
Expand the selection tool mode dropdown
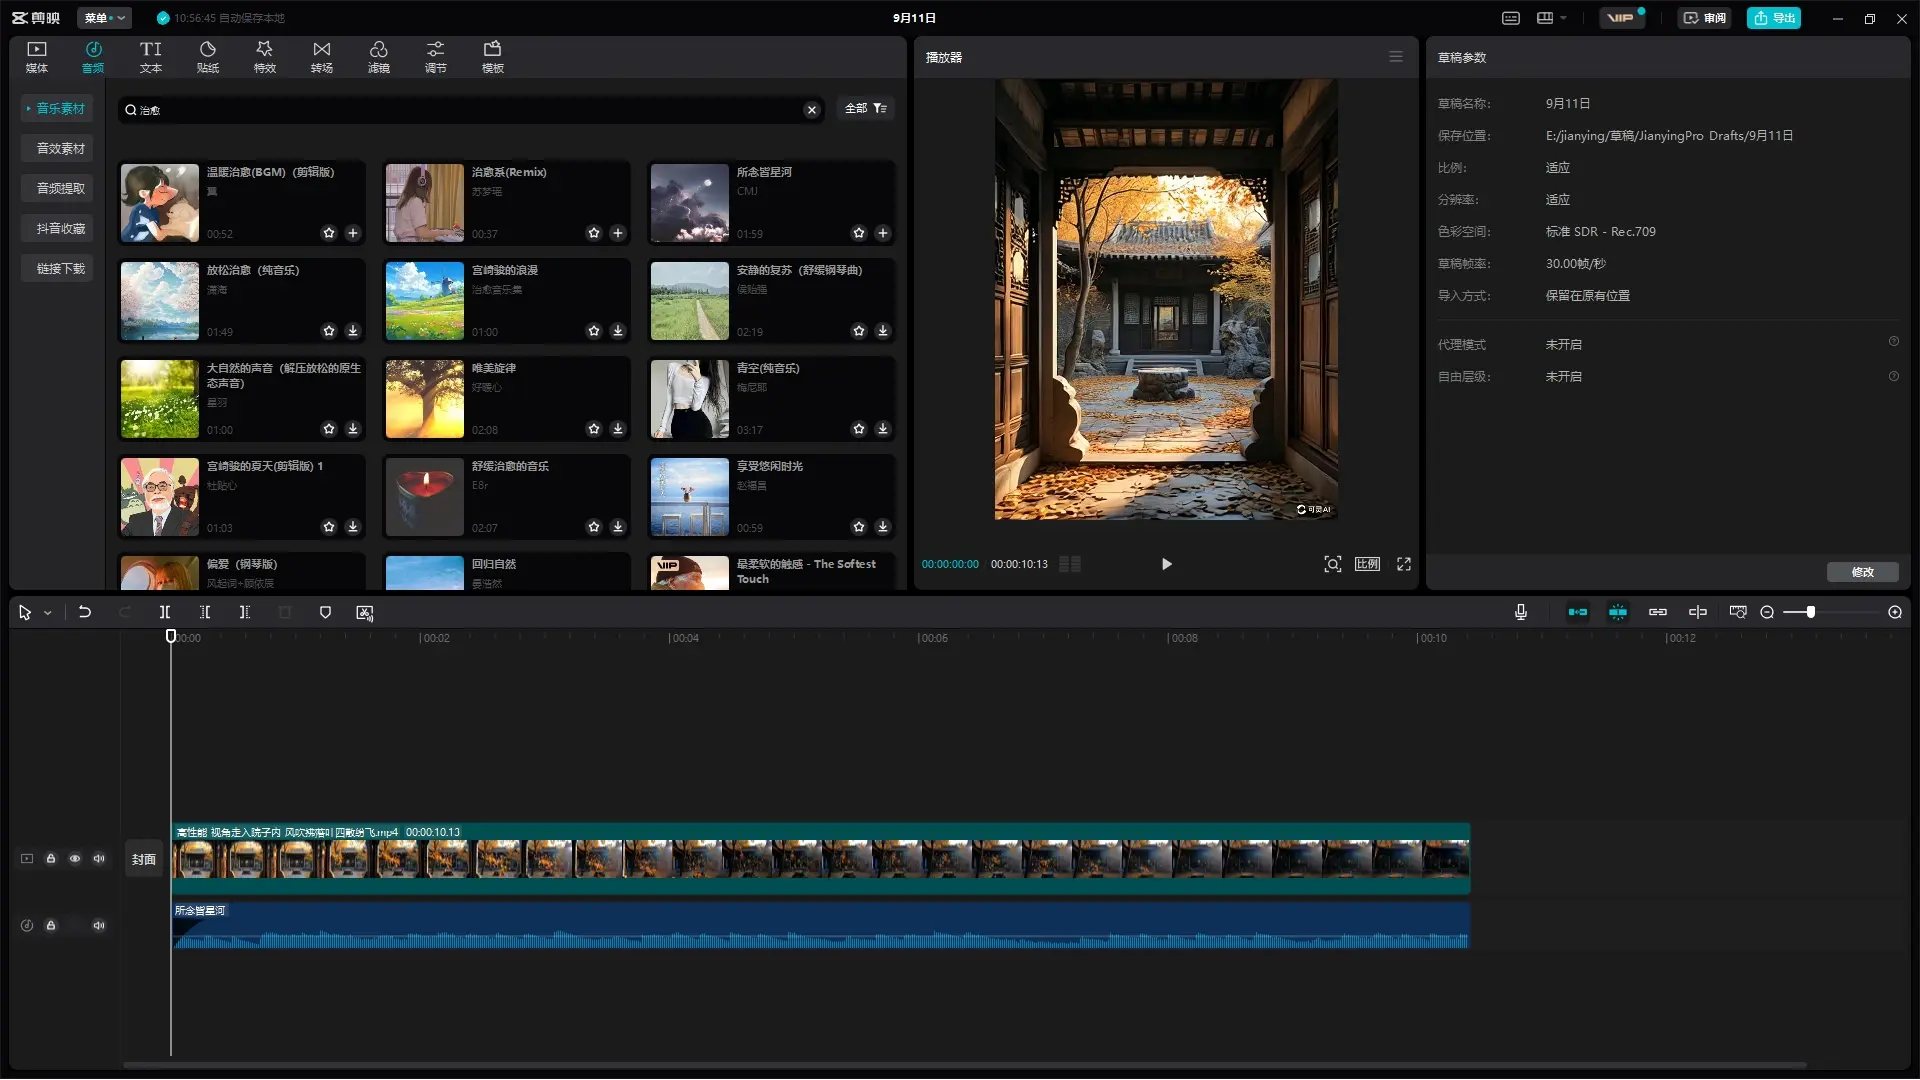(47, 613)
